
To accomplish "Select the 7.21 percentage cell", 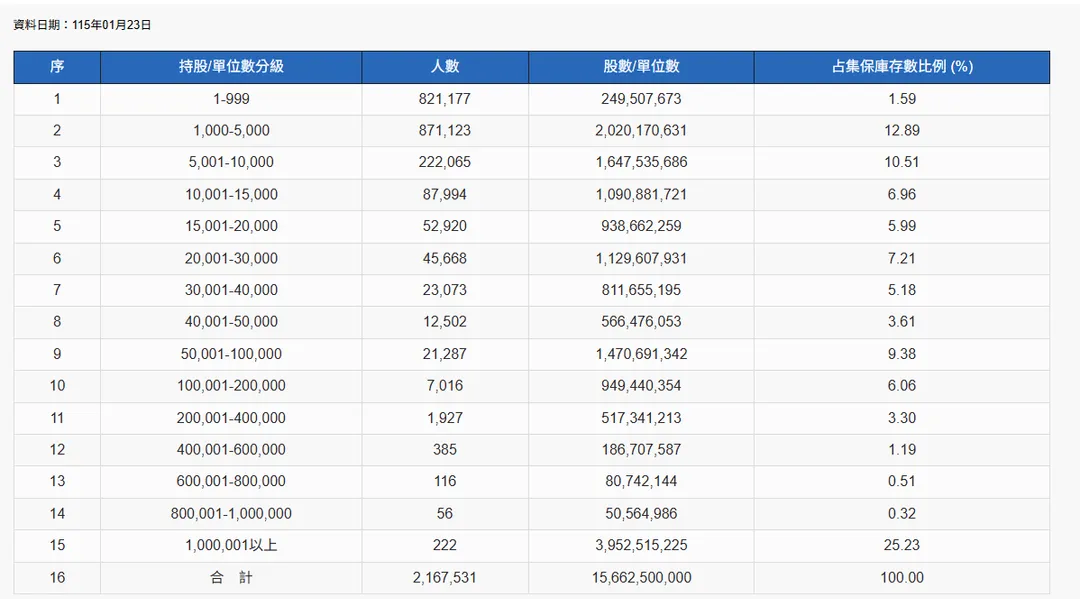I will [x=902, y=259].
